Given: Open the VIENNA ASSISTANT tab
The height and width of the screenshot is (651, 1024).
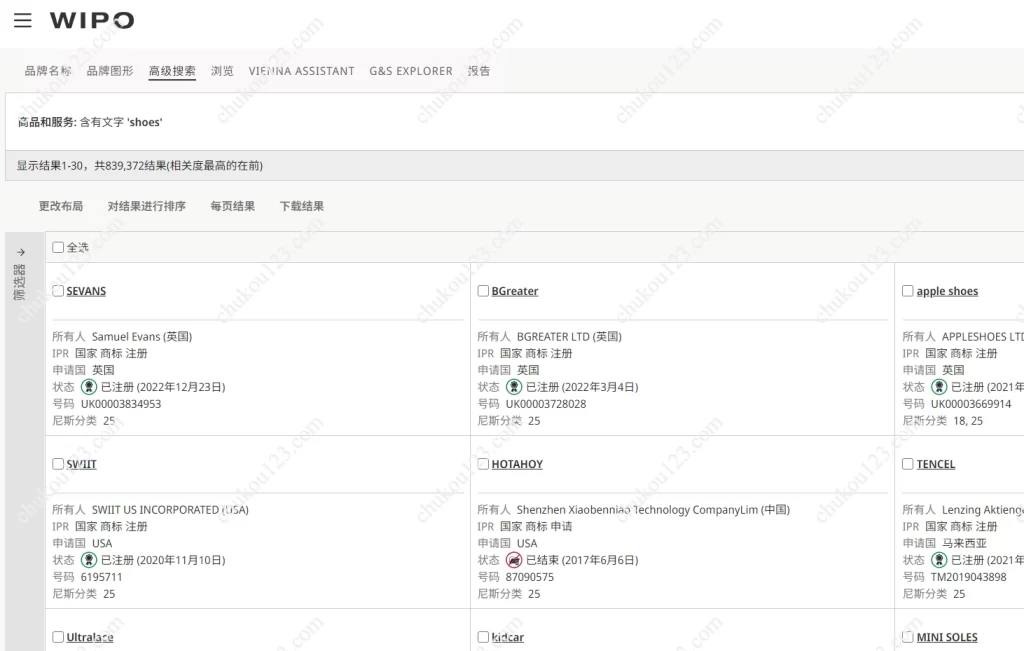Looking at the screenshot, I should (301, 71).
